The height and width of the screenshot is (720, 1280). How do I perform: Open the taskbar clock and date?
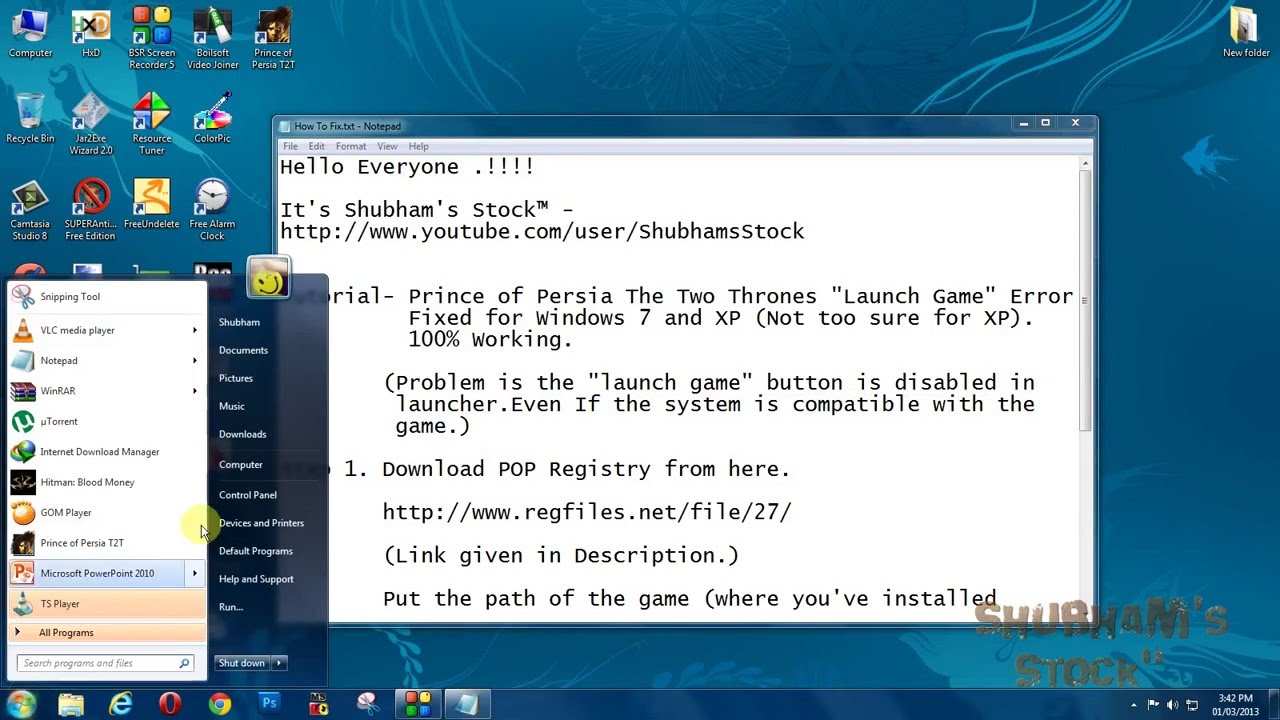(1236, 704)
